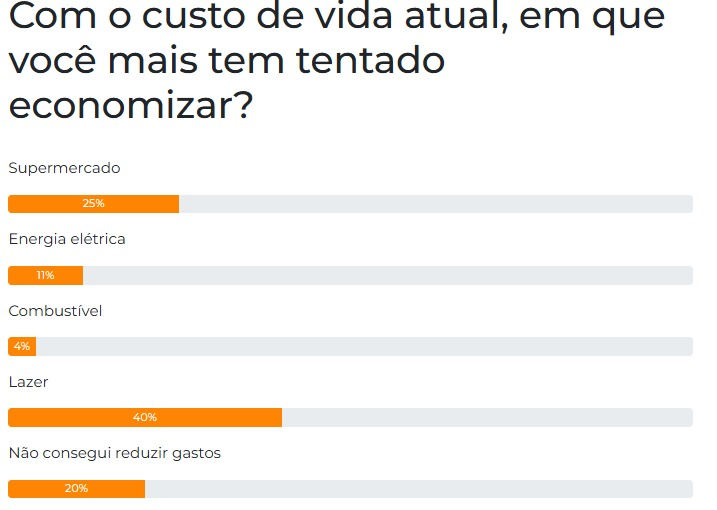Image resolution: width=717 pixels, height=510 pixels.
Task: Select the Energia elétrica option label
Action: (67, 239)
